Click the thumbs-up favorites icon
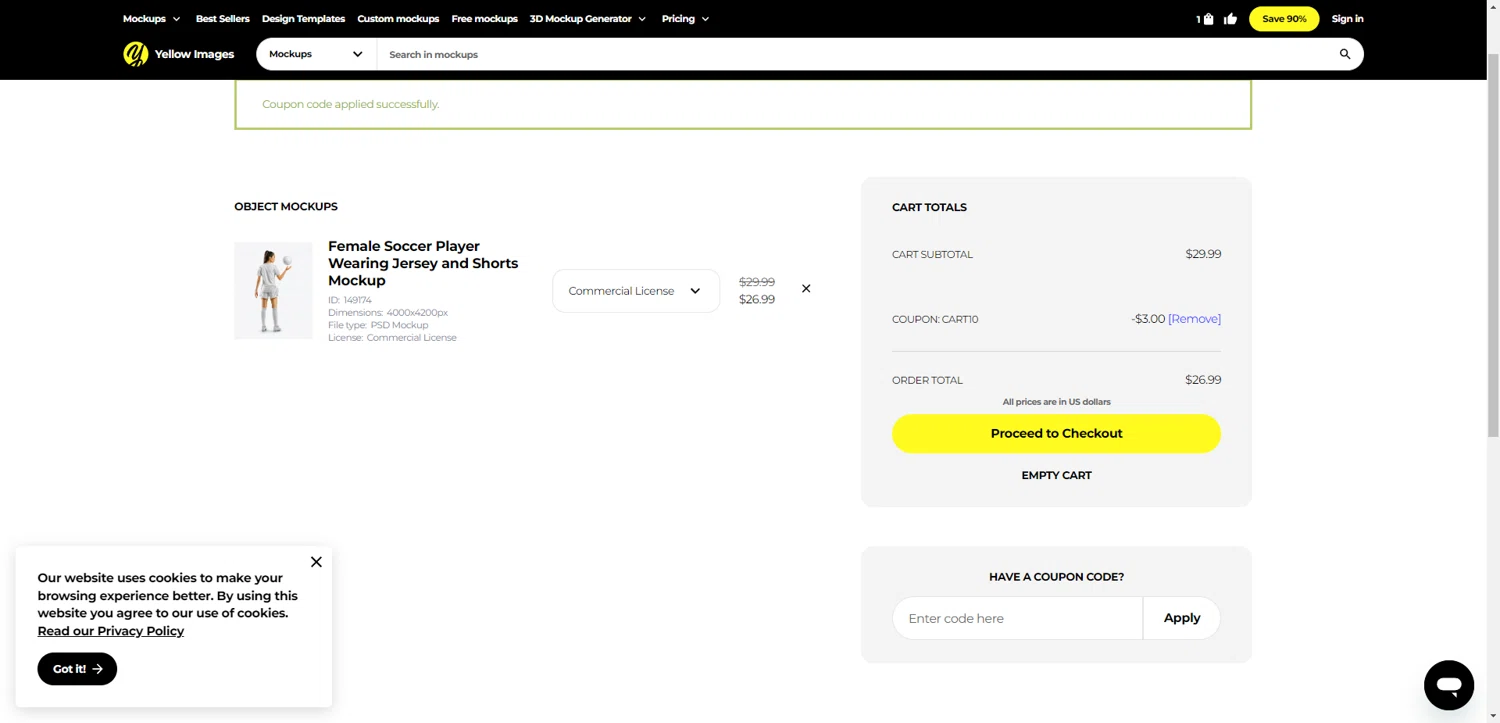Screen dimensions: 1500x723 pyautogui.click(x=1230, y=19)
